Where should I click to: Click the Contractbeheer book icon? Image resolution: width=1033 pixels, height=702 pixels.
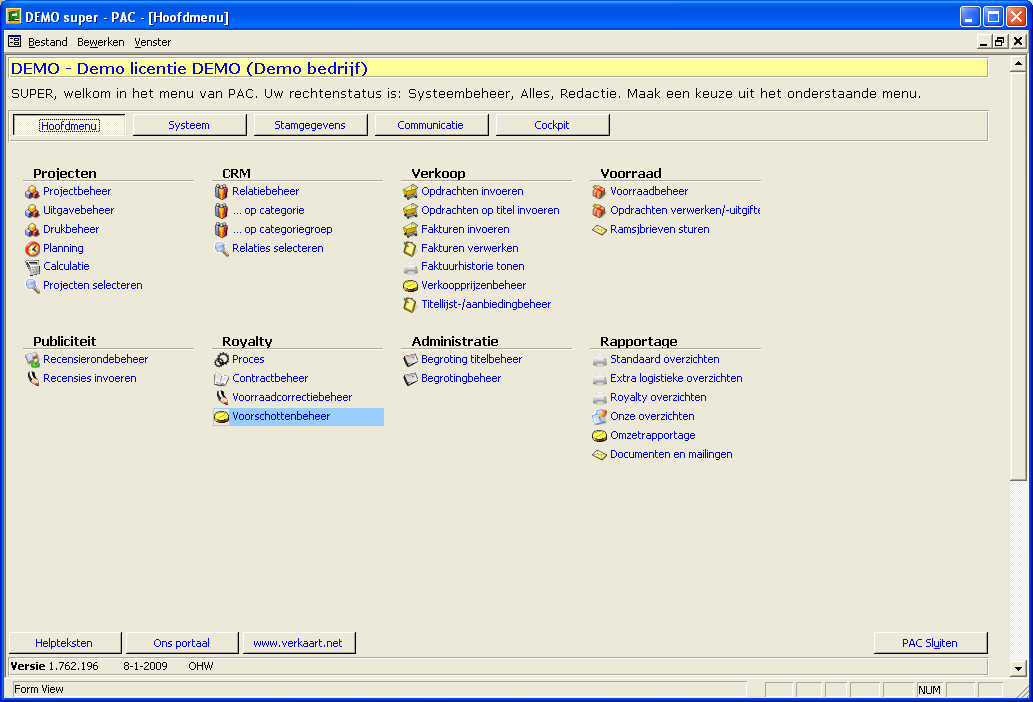[221, 379]
